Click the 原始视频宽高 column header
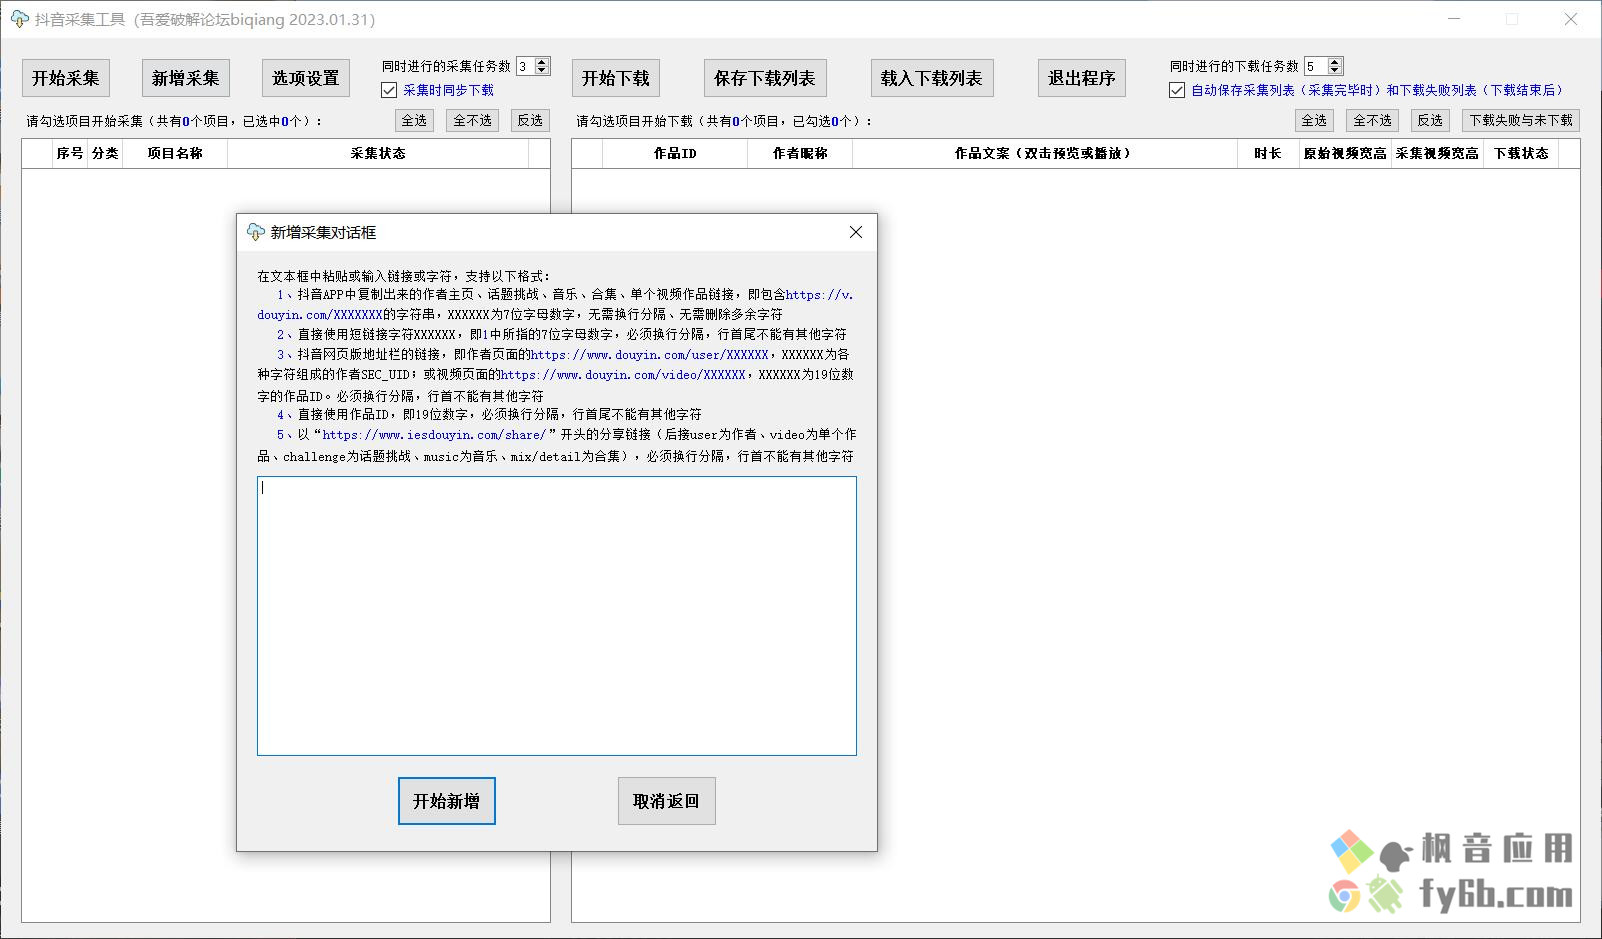This screenshot has width=1602, height=939. coord(1345,153)
